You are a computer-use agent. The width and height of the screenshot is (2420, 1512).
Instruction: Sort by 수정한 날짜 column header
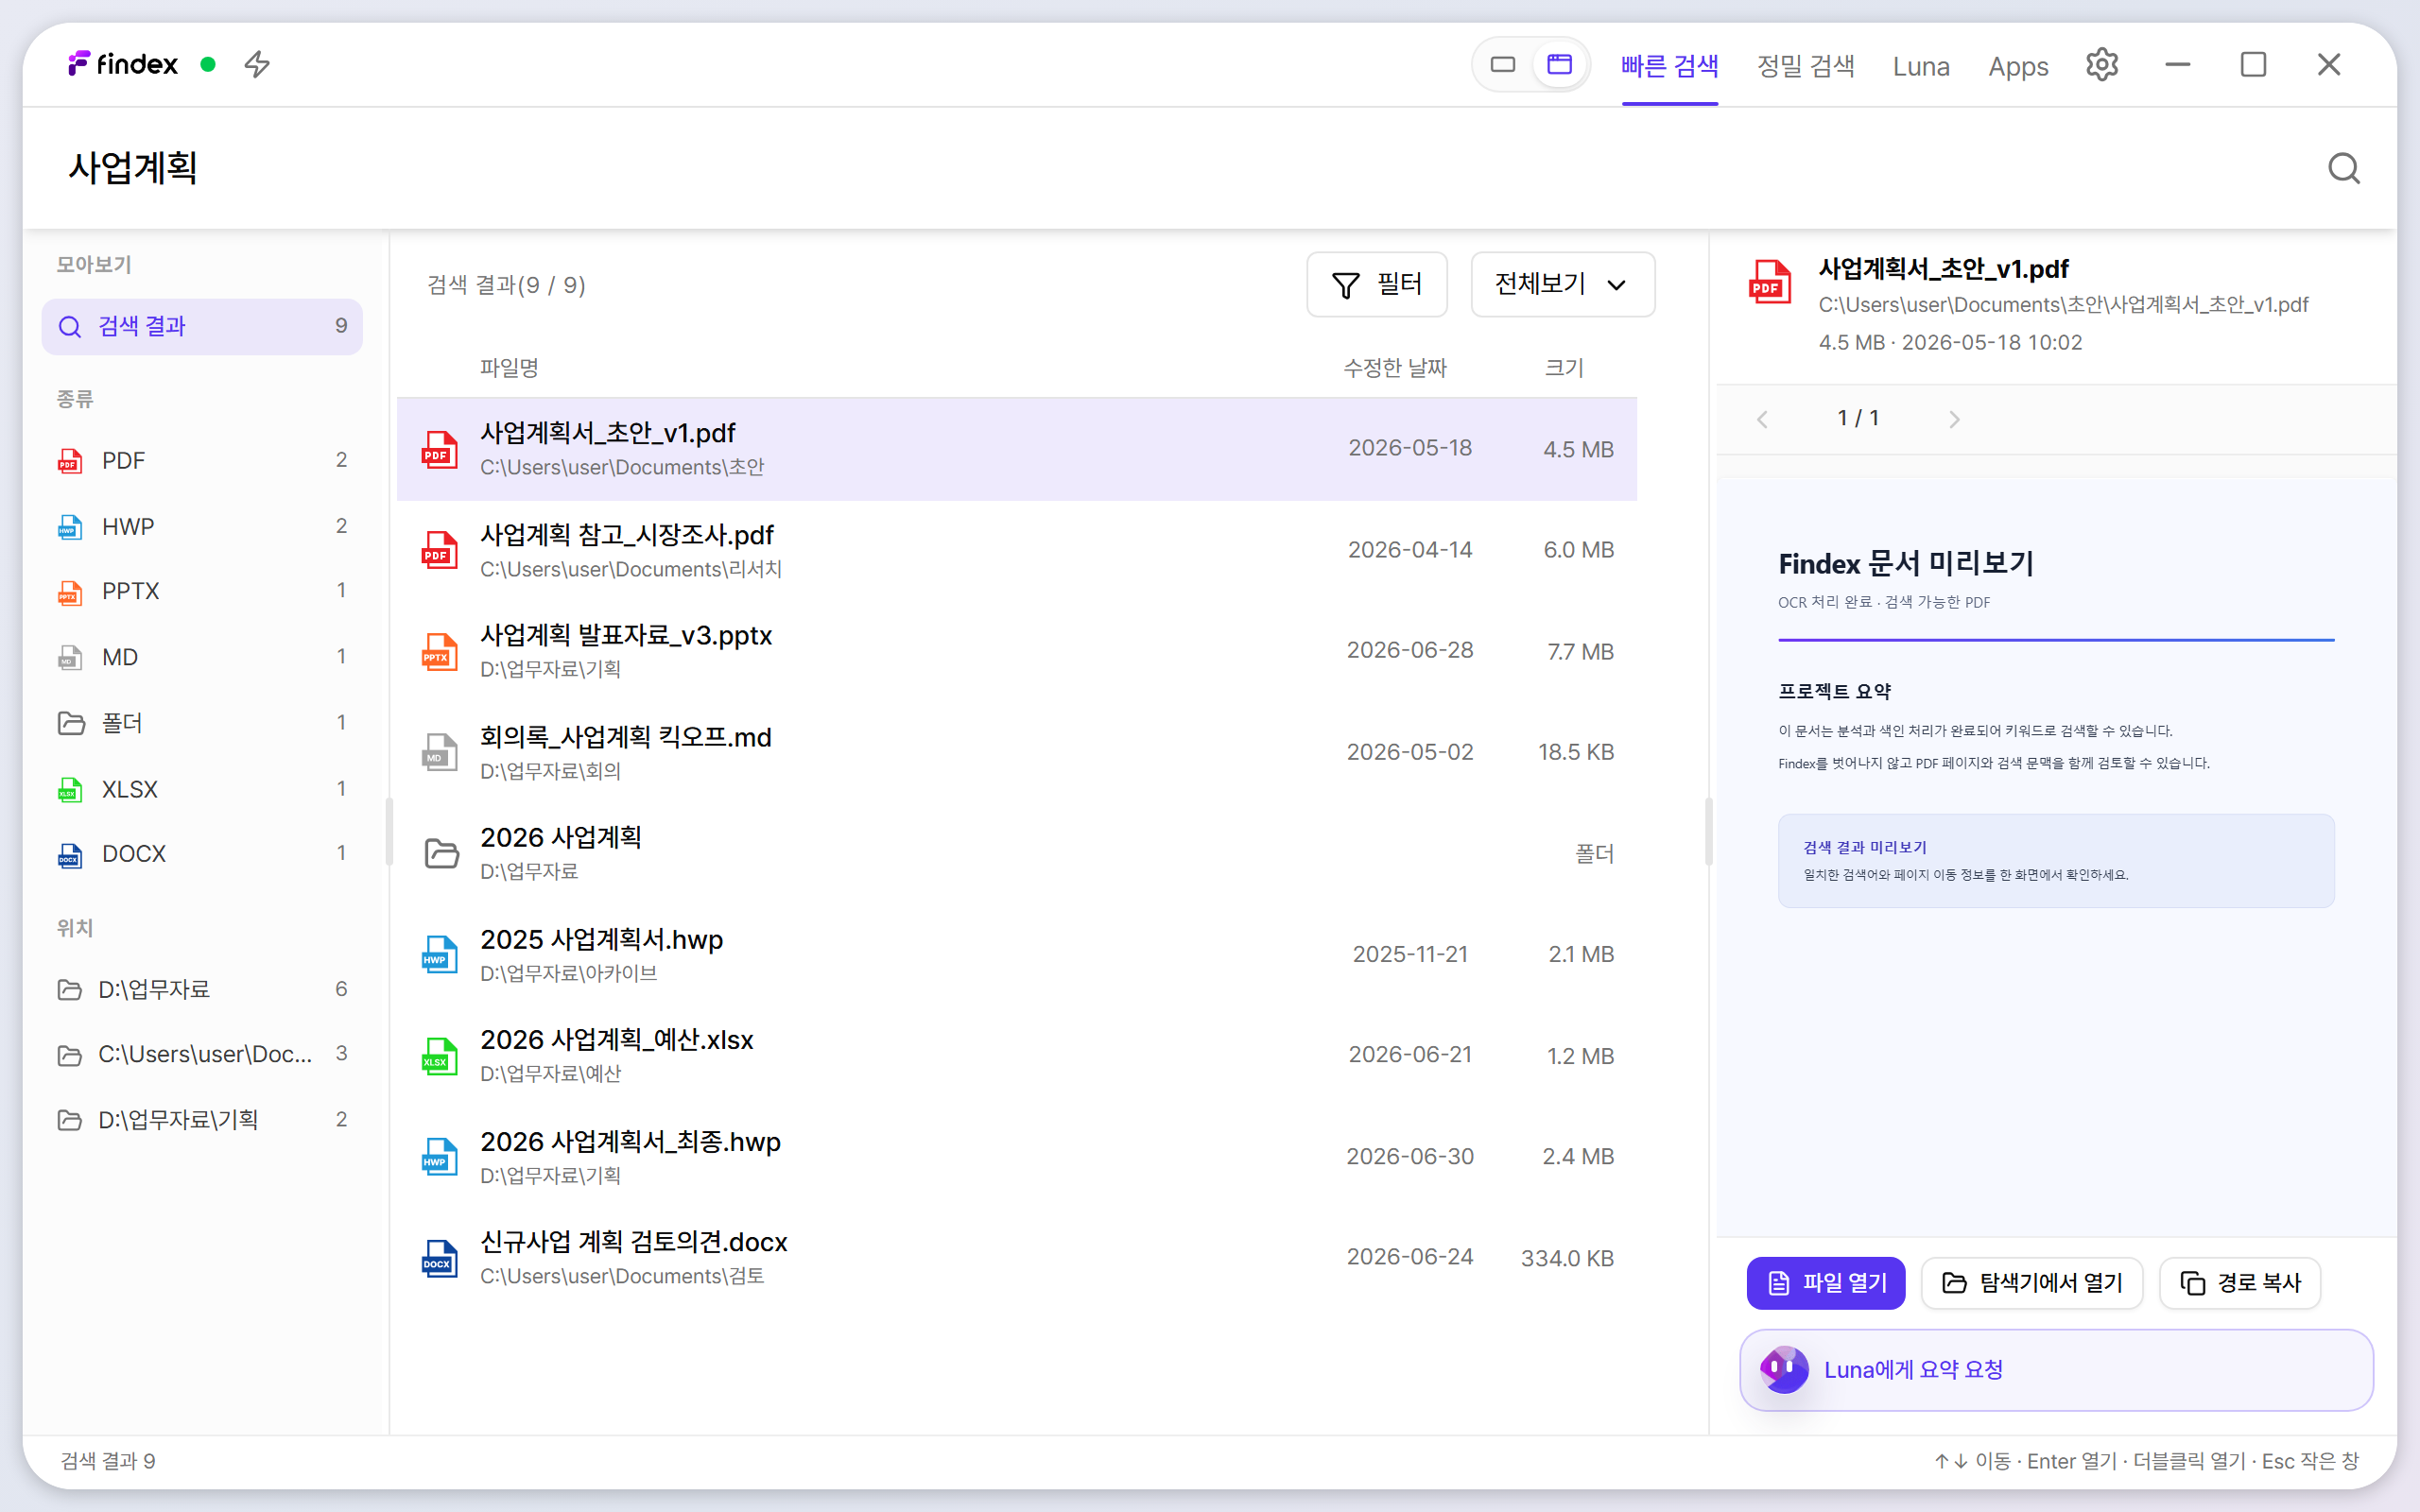point(1394,368)
